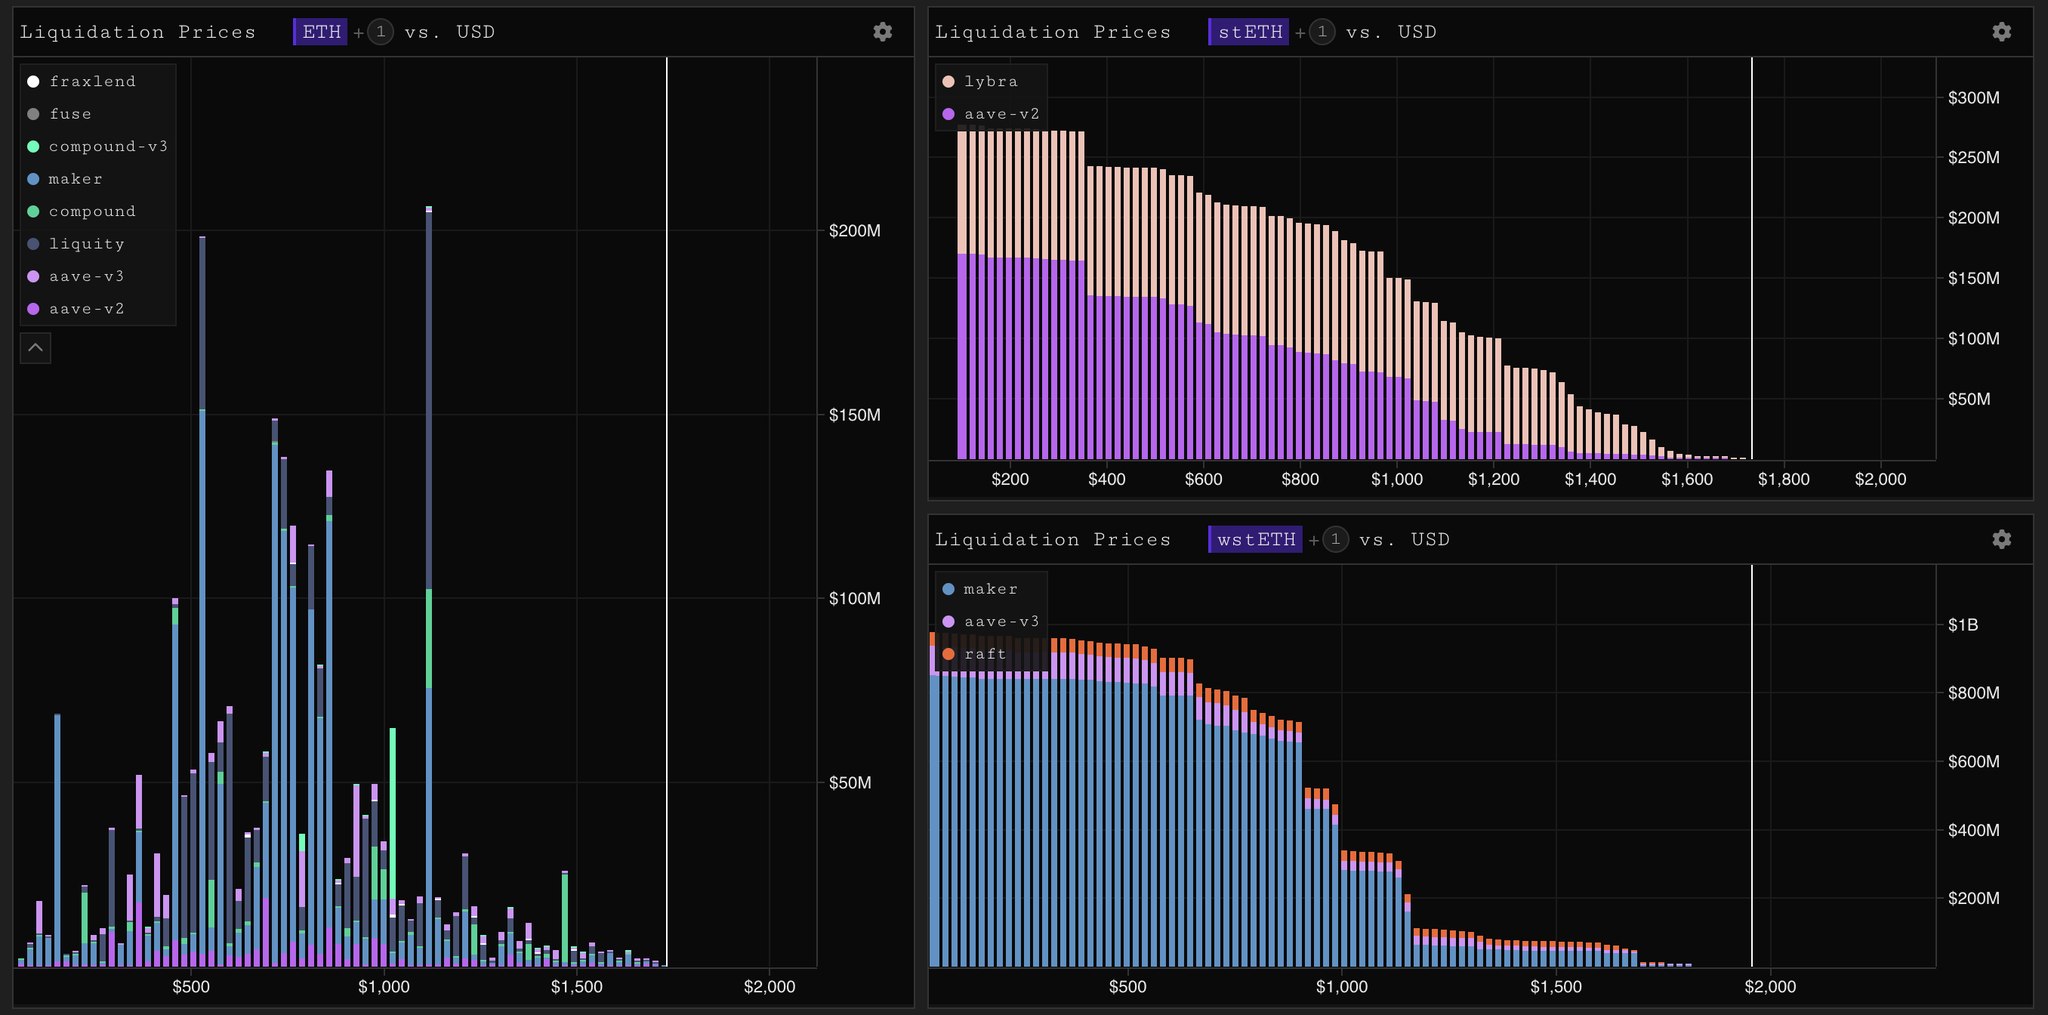
Task: Click the +1 badge next to stETH
Action: (x=1322, y=32)
